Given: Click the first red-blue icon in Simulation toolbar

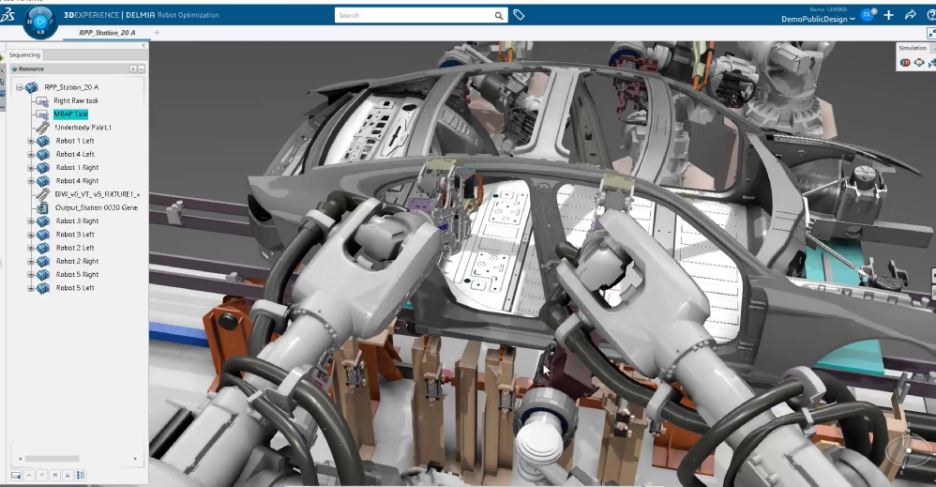Looking at the screenshot, I should coord(905,62).
